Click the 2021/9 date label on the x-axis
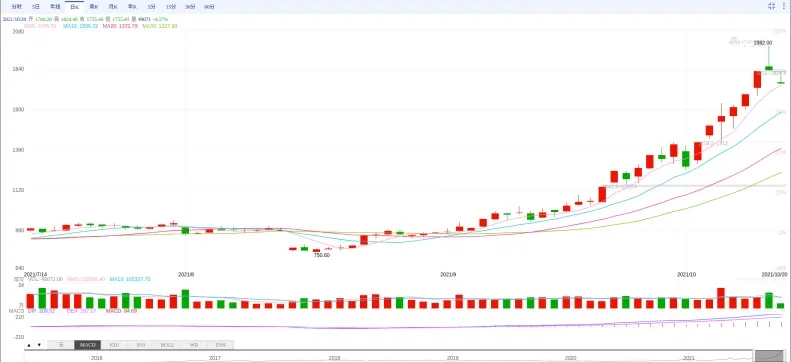Viewport: 791px width, 362px height. point(448,274)
